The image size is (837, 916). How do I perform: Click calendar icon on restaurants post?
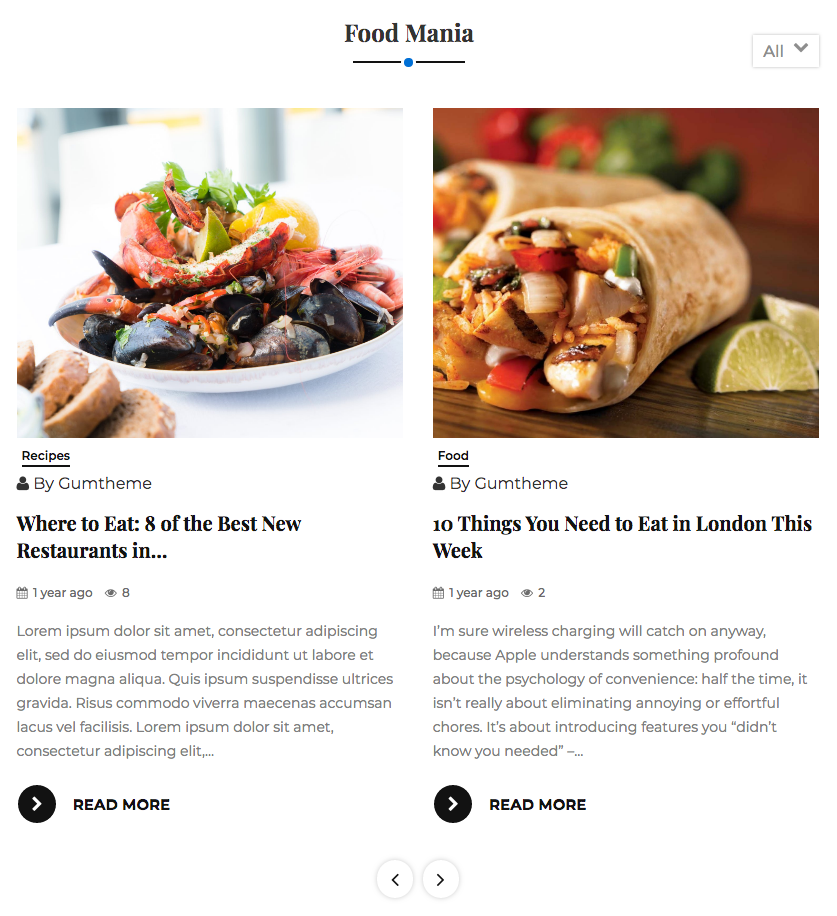point(22,593)
